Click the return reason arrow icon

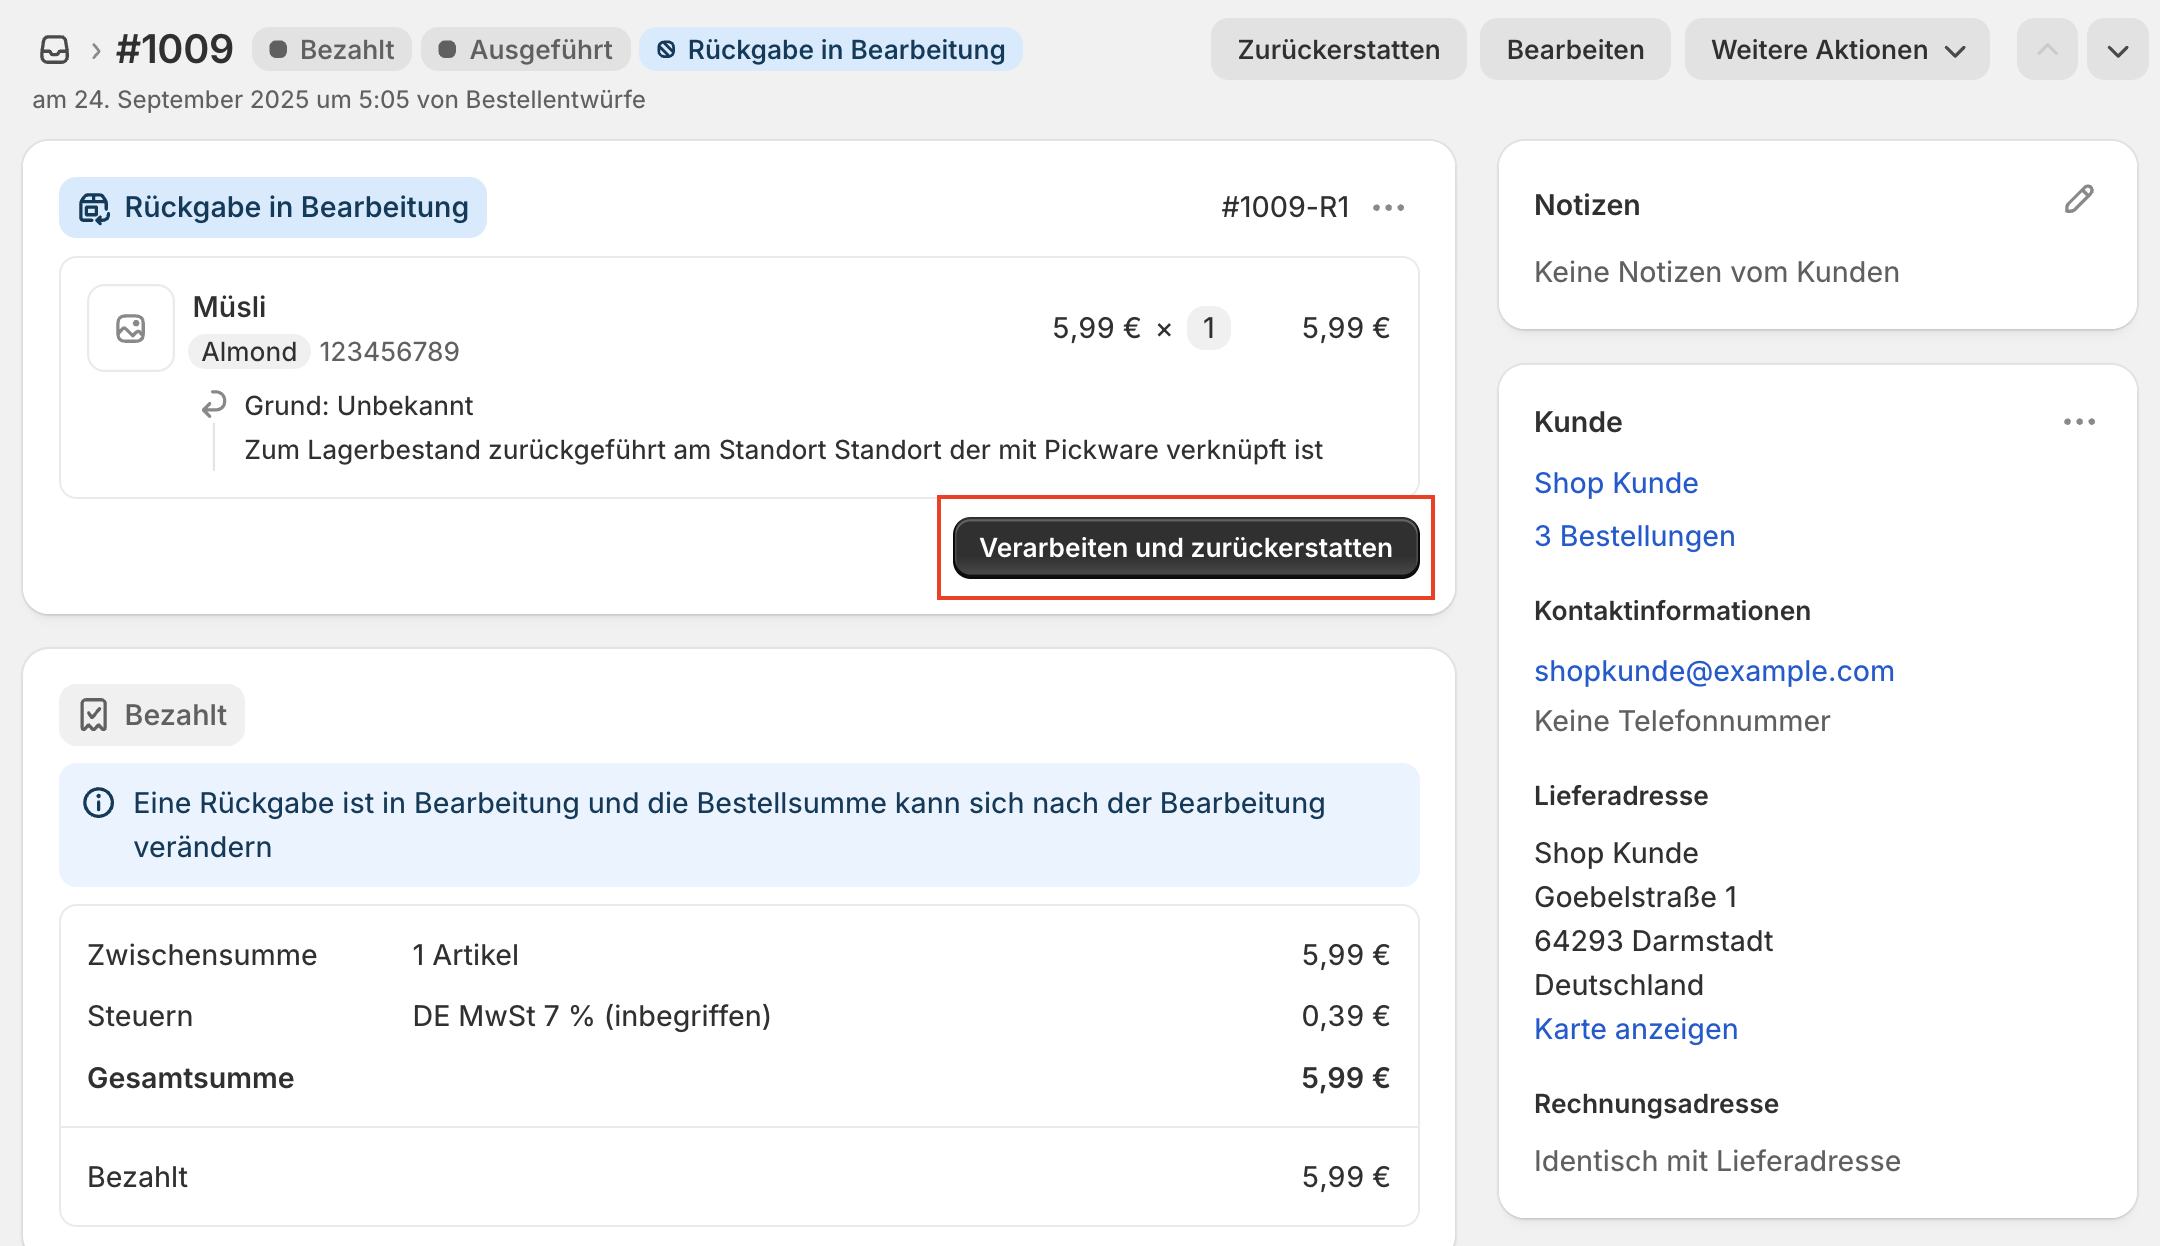(x=214, y=405)
